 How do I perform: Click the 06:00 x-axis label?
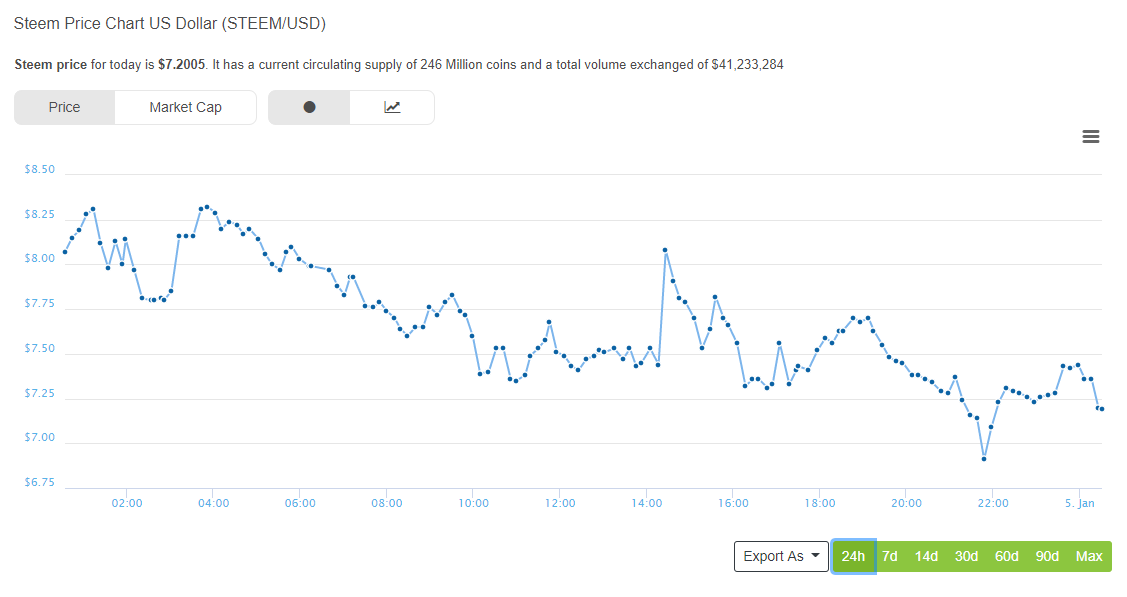(x=300, y=503)
